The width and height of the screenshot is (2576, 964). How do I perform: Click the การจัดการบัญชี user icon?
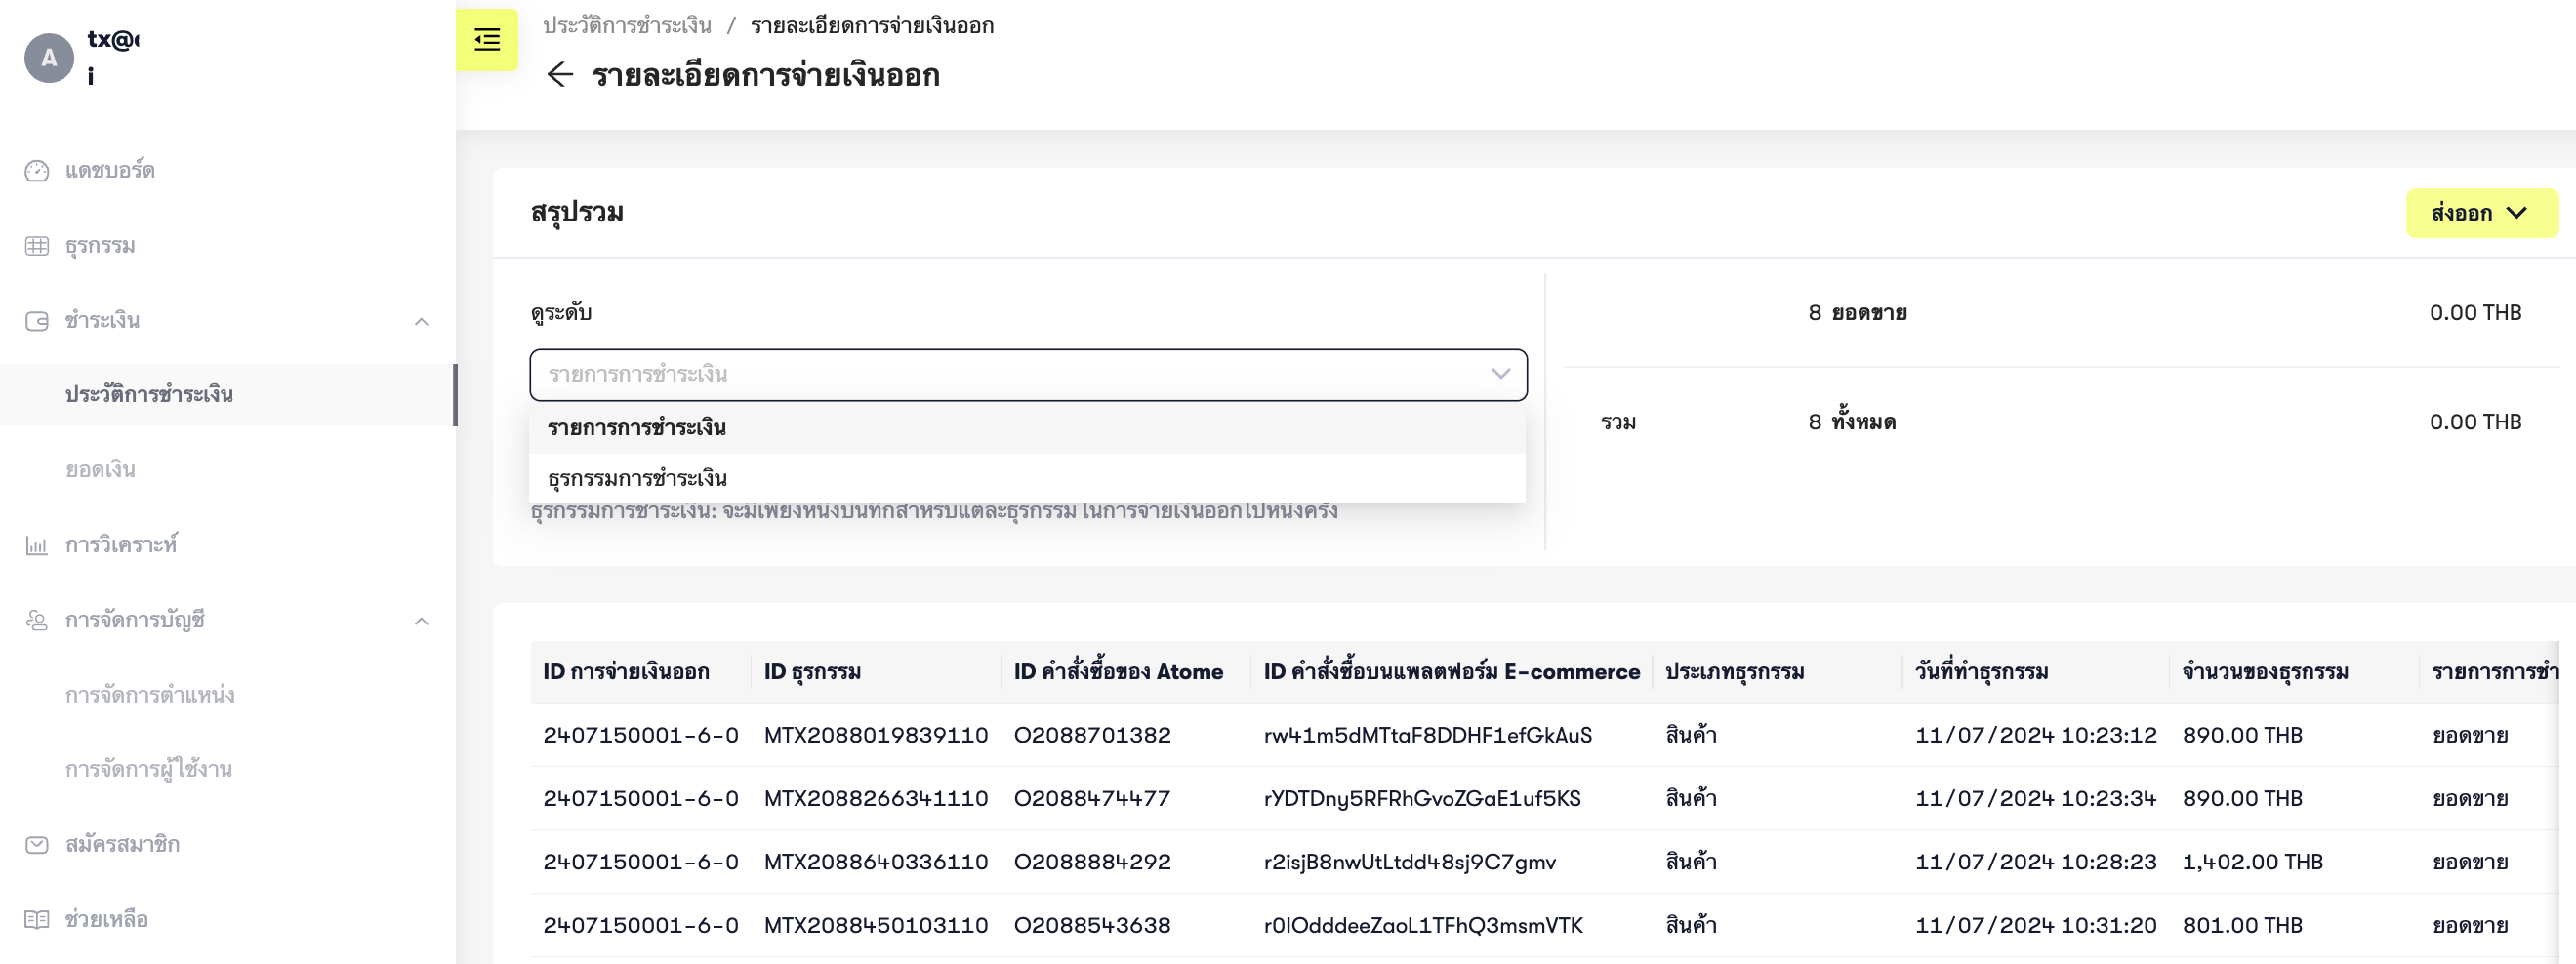point(37,620)
